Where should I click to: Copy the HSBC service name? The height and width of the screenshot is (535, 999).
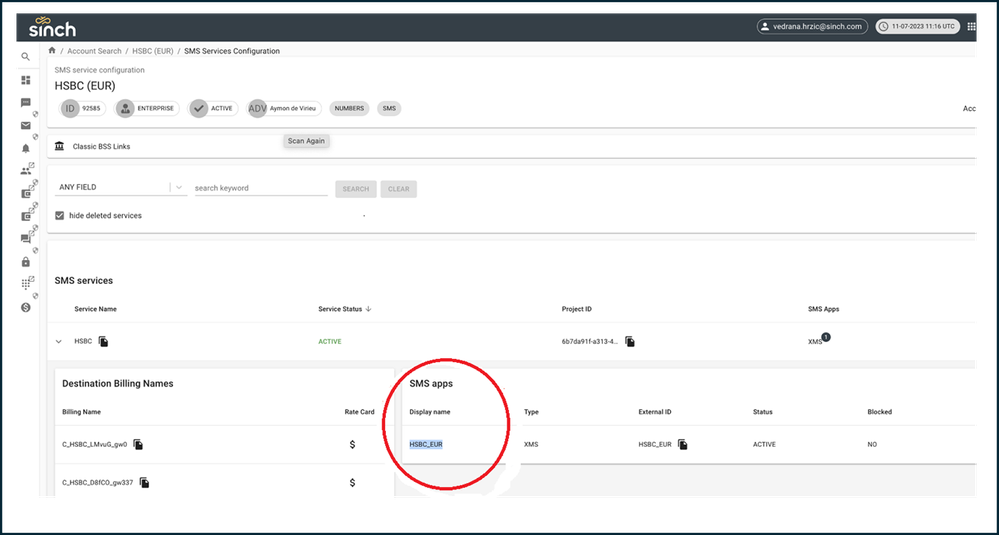(x=103, y=341)
